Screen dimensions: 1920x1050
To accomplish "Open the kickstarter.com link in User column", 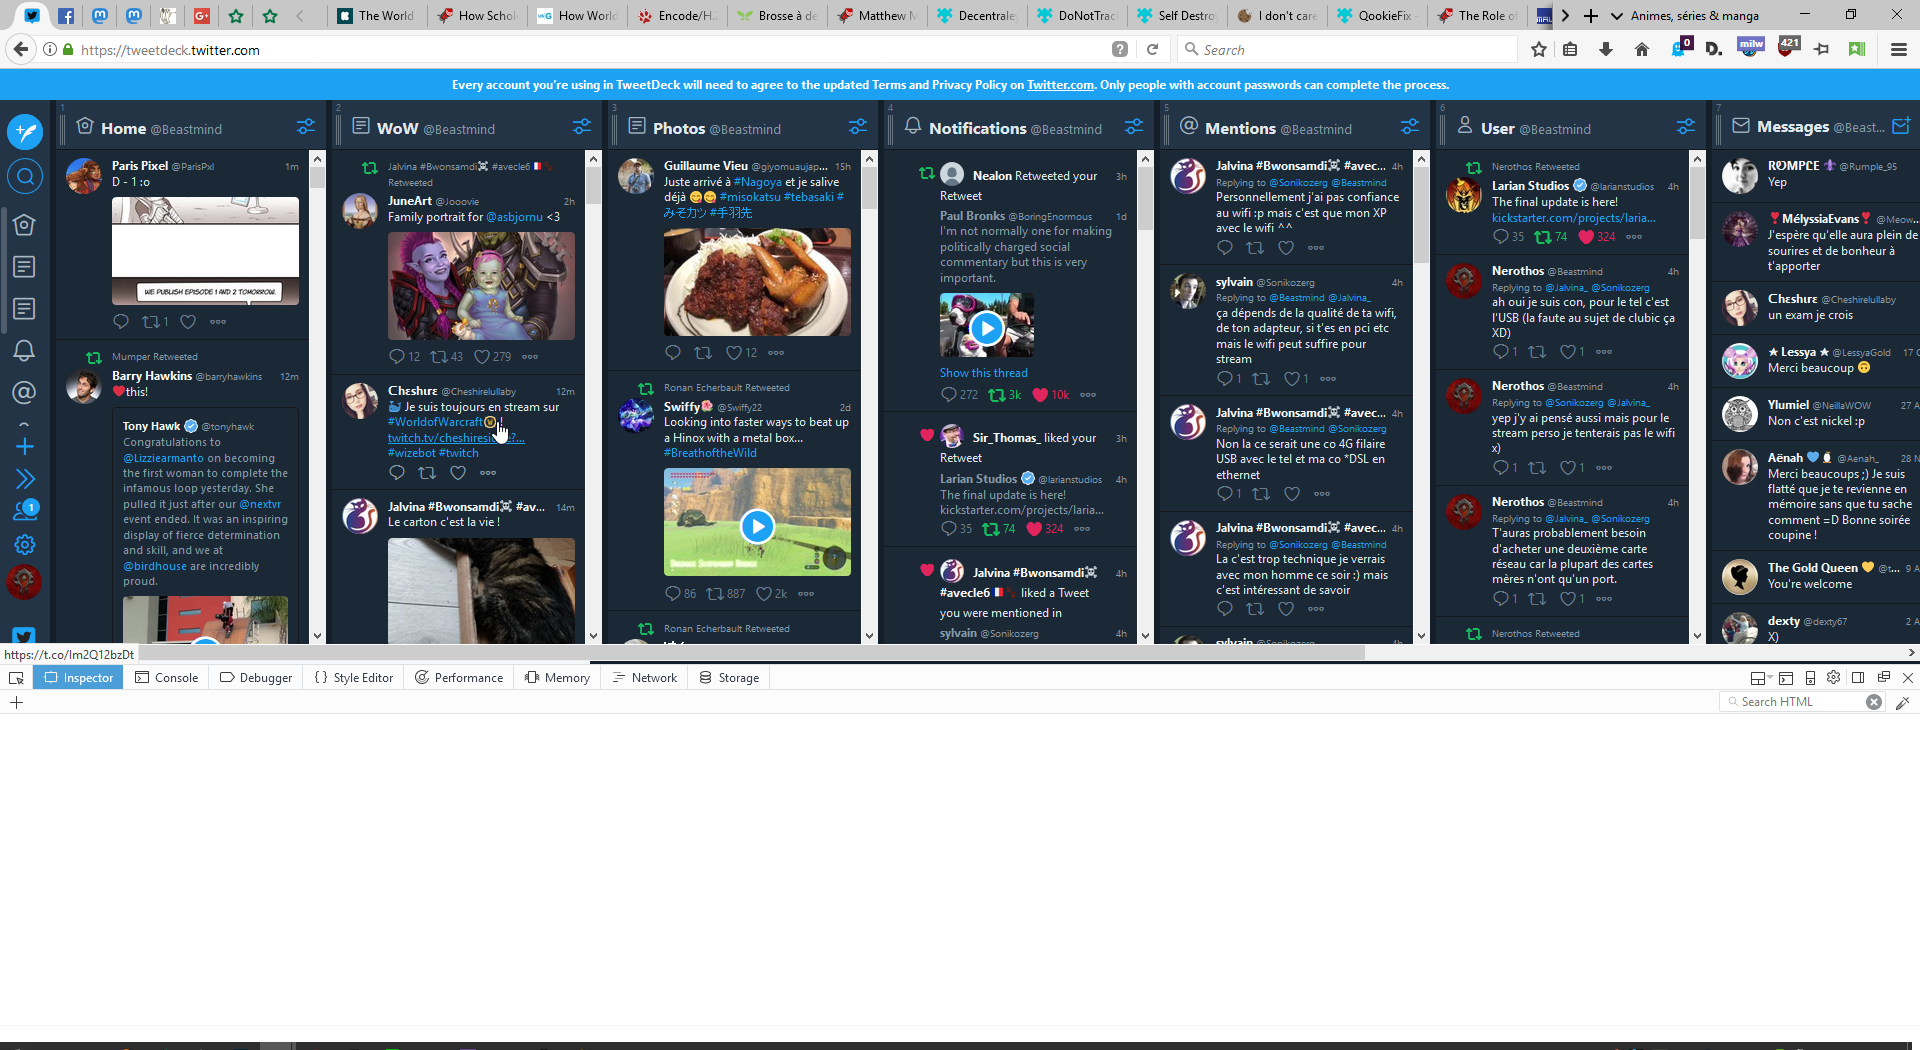I will click(x=1573, y=218).
